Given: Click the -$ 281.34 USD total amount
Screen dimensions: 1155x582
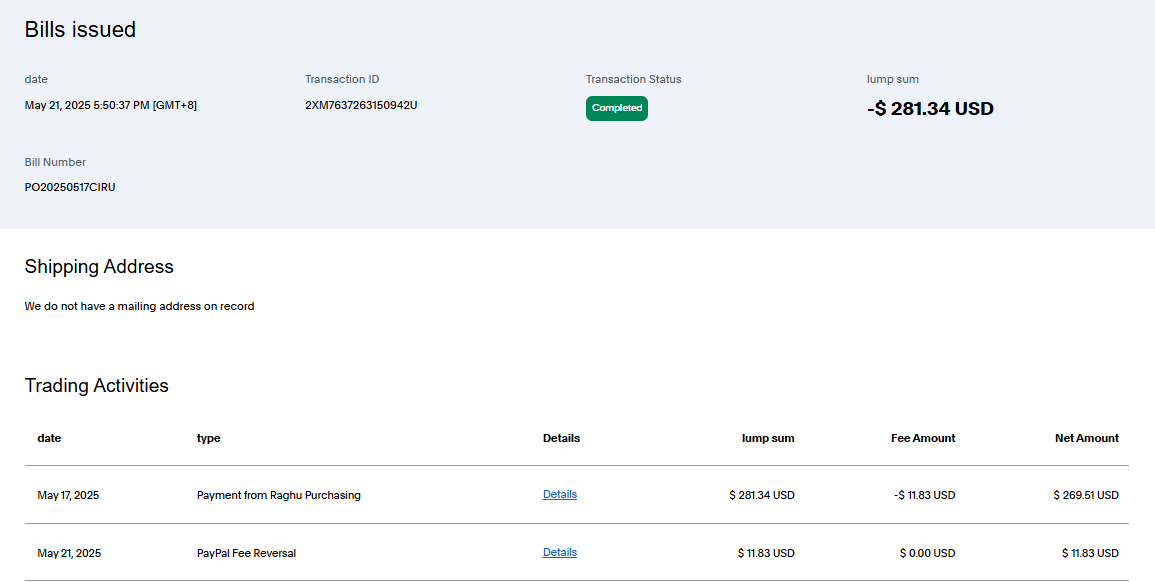Looking at the screenshot, I should coord(930,109).
